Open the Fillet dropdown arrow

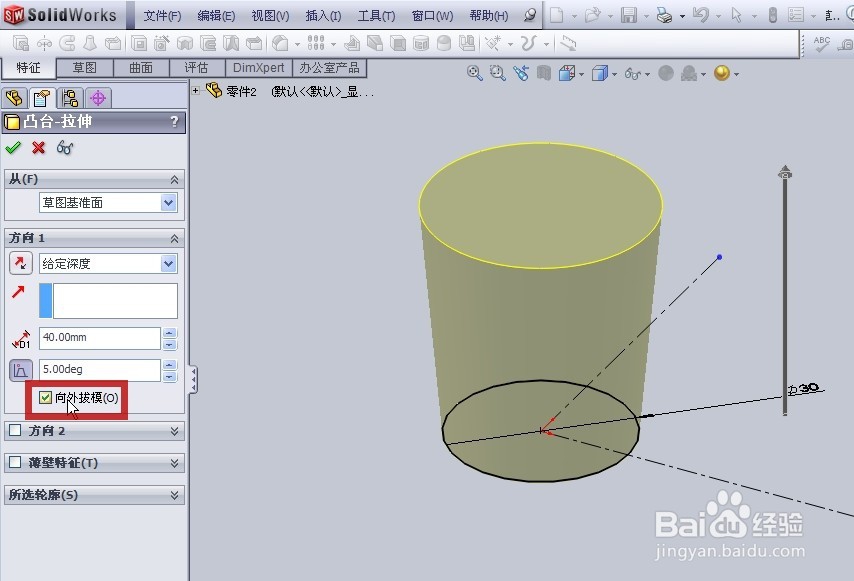(297, 44)
